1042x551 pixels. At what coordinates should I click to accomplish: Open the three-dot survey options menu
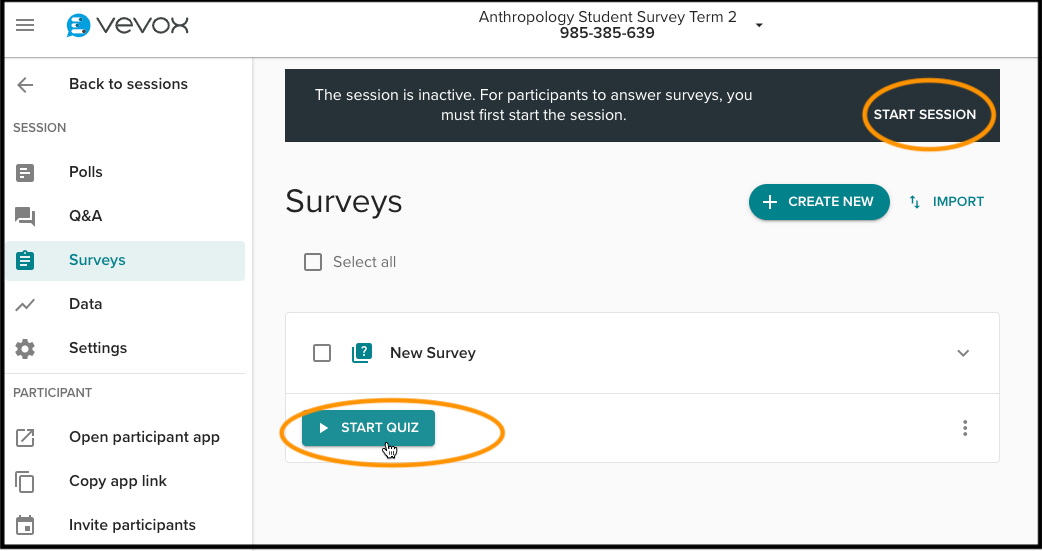coord(965,428)
